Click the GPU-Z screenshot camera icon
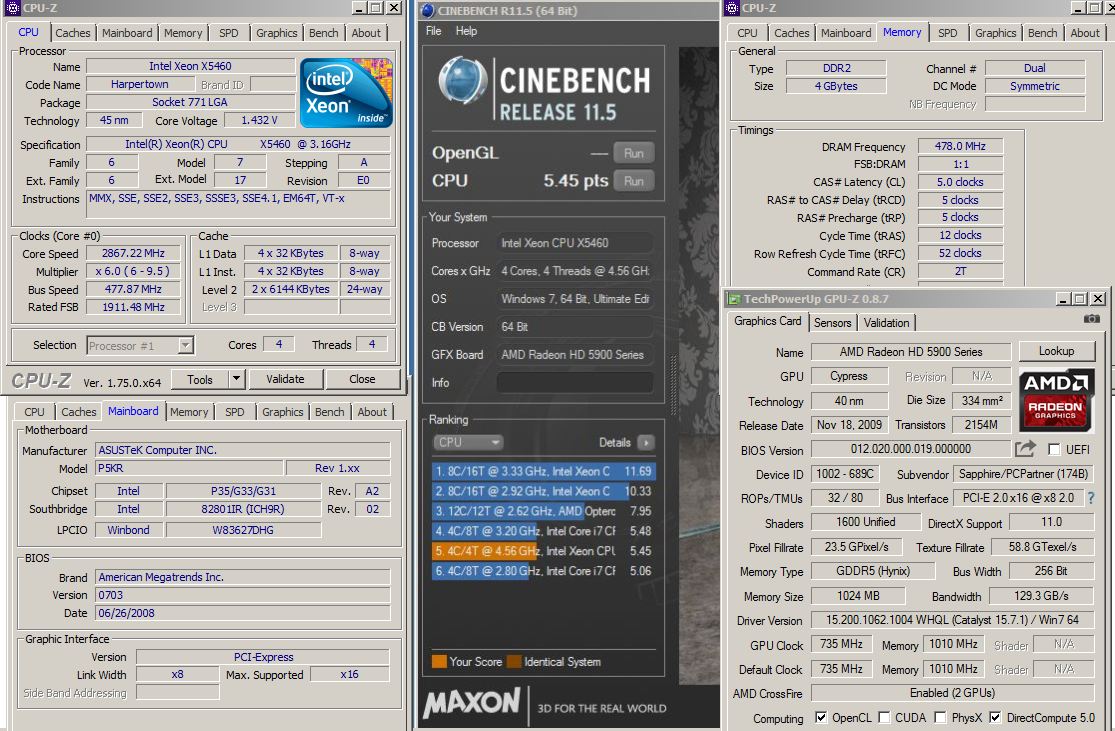 (x=1091, y=319)
